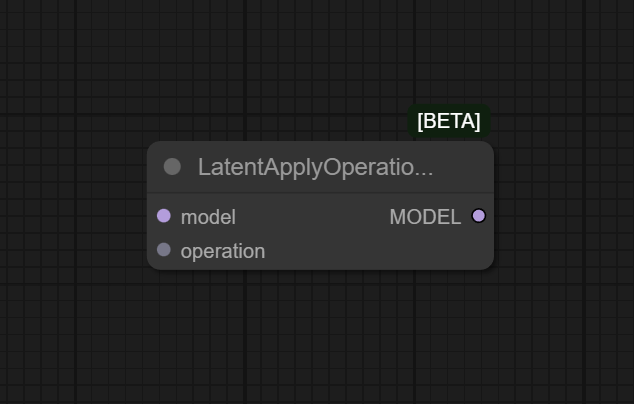Click the bottom-right corner of the canvas grid
This screenshot has width=634, height=404.
tap(628, 398)
